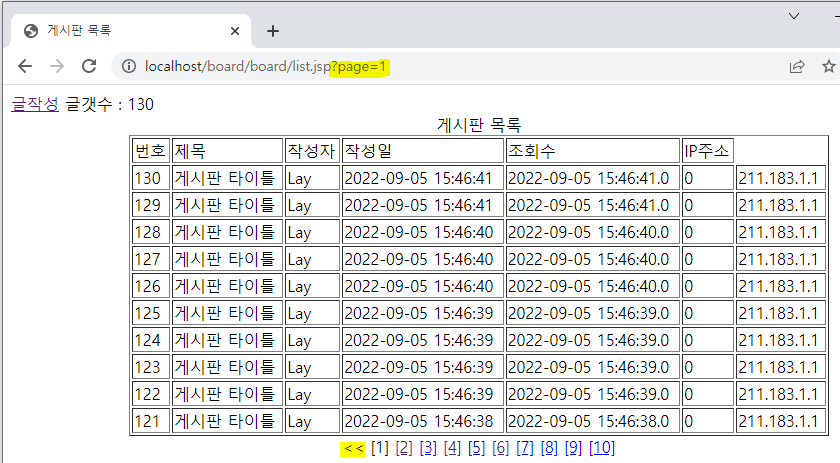
Task: Click post number 128 cell
Action: 151,232
